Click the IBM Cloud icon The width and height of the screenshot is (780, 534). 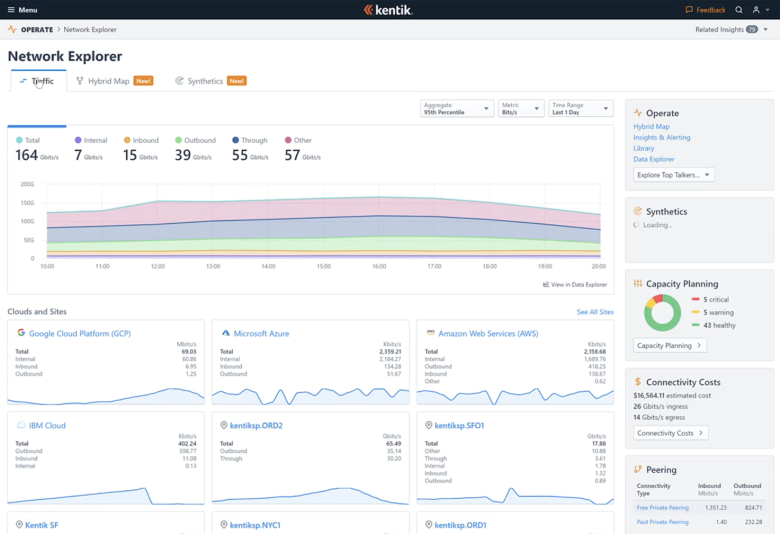coord(21,425)
